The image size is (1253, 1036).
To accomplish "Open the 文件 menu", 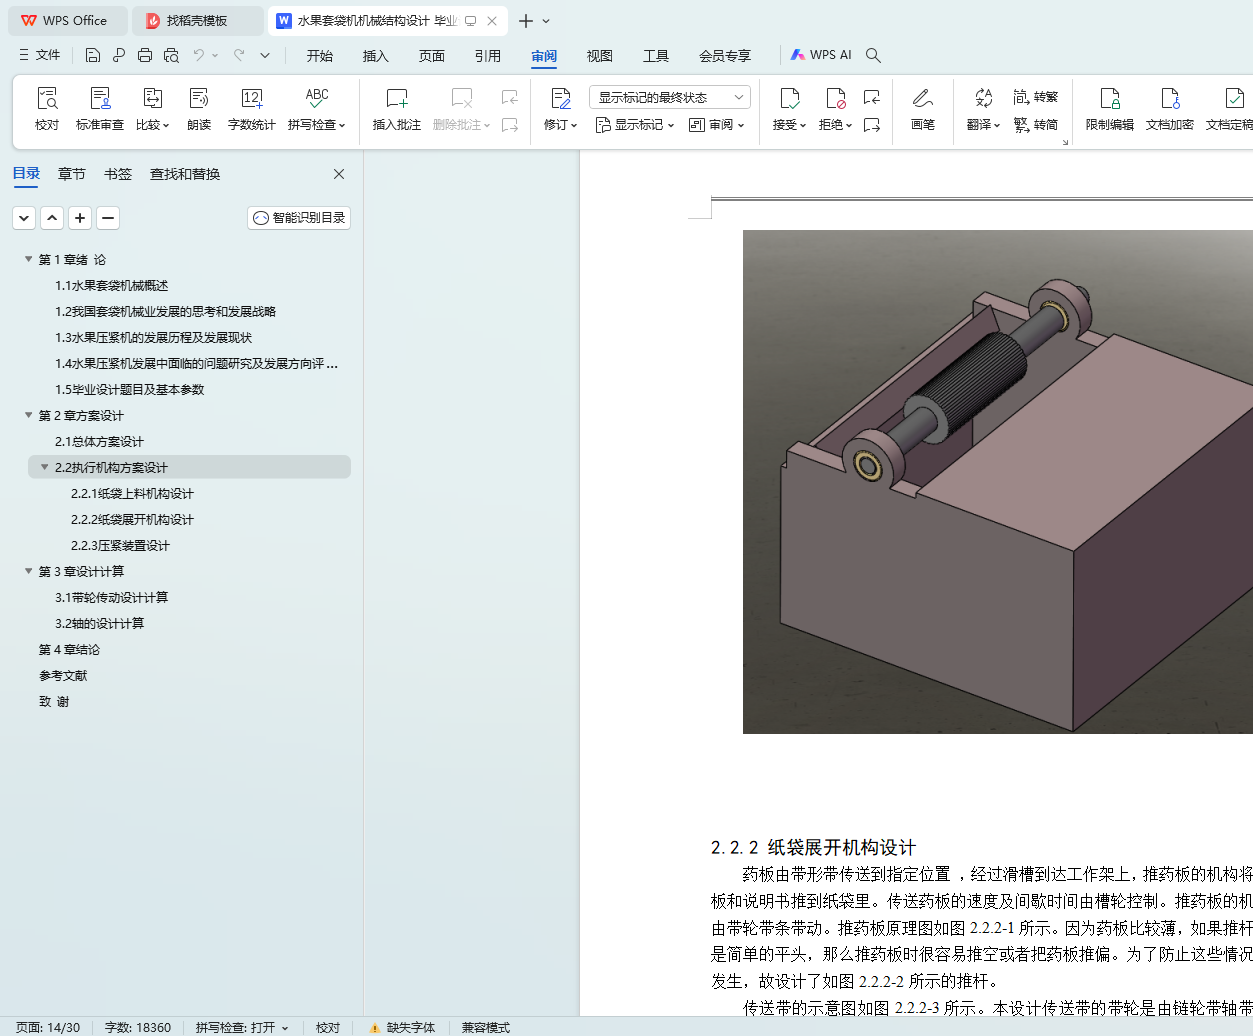I will click(39, 55).
